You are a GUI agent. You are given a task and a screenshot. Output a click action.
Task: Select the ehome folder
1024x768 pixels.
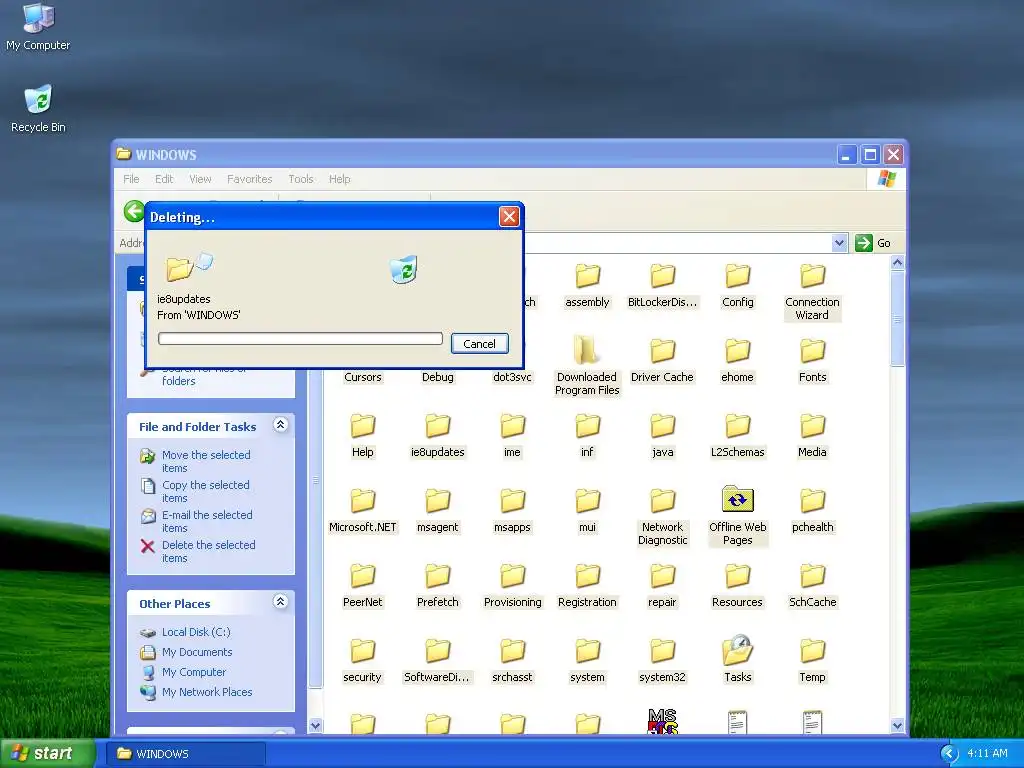click(737, 360)
